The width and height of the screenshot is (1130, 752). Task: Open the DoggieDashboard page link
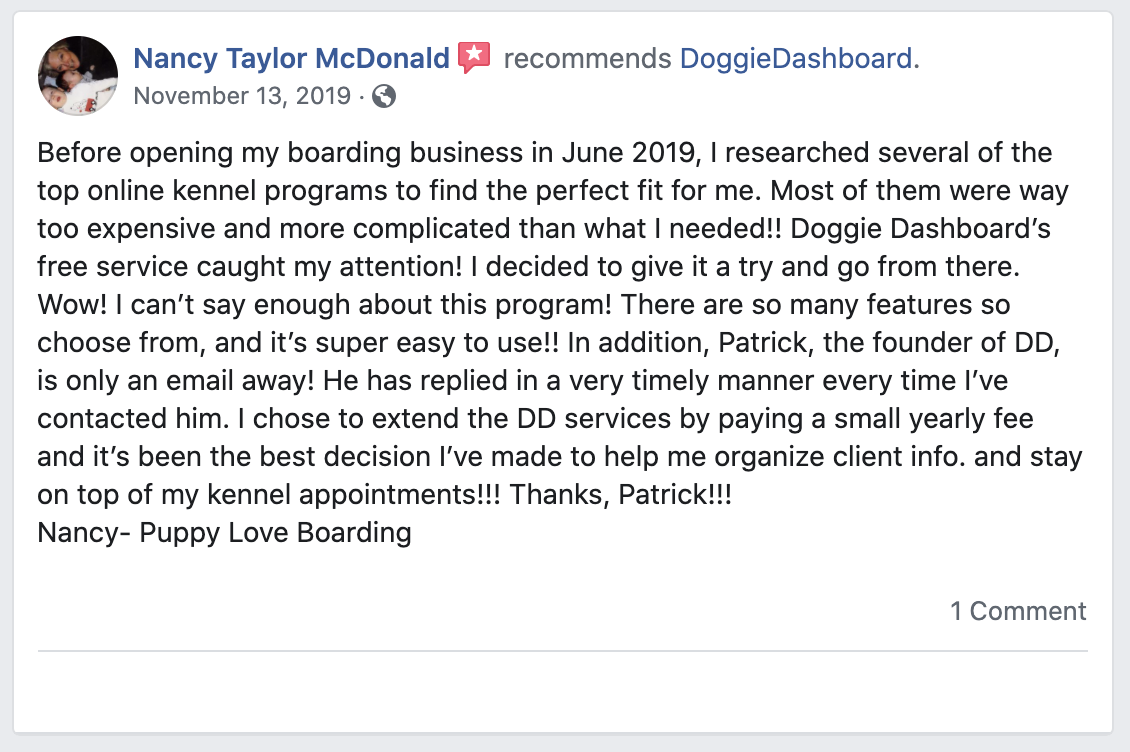pyautogui.click(x=796, y=58)
